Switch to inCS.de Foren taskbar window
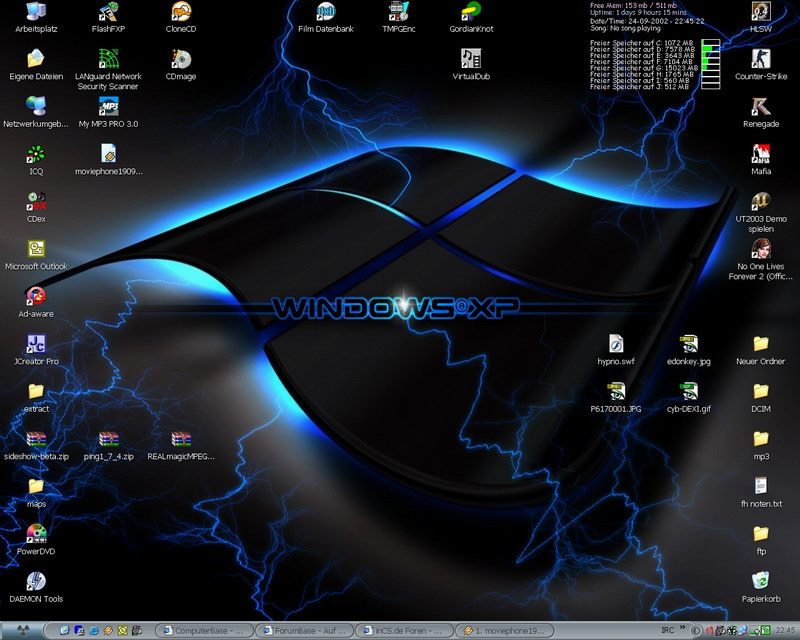The image size is (800, 640). tap(404, 631)
